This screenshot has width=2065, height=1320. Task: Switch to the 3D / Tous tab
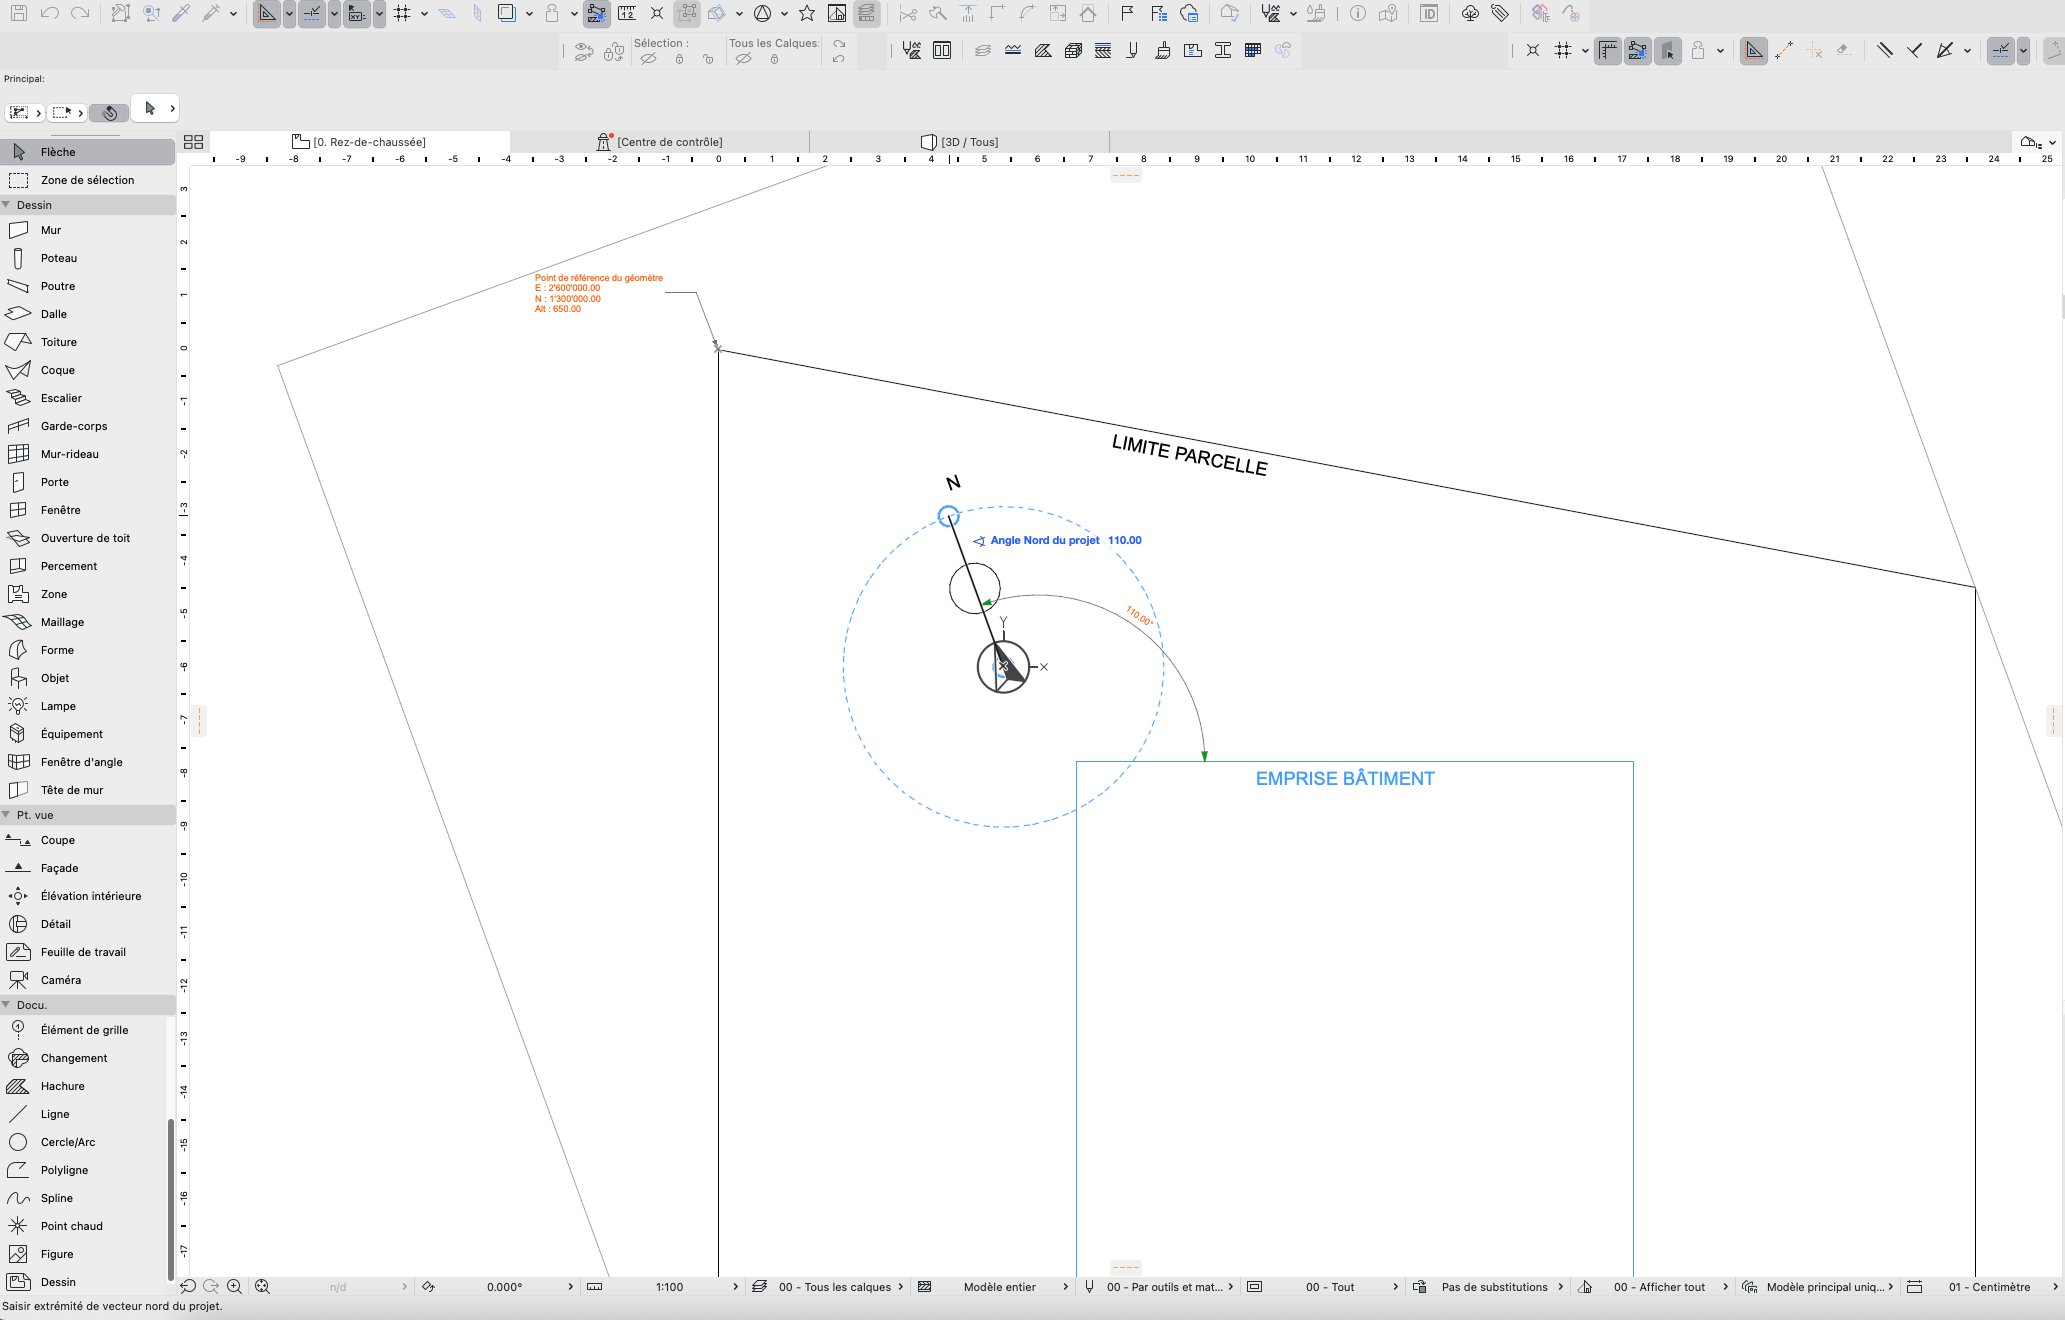[960, 142]
